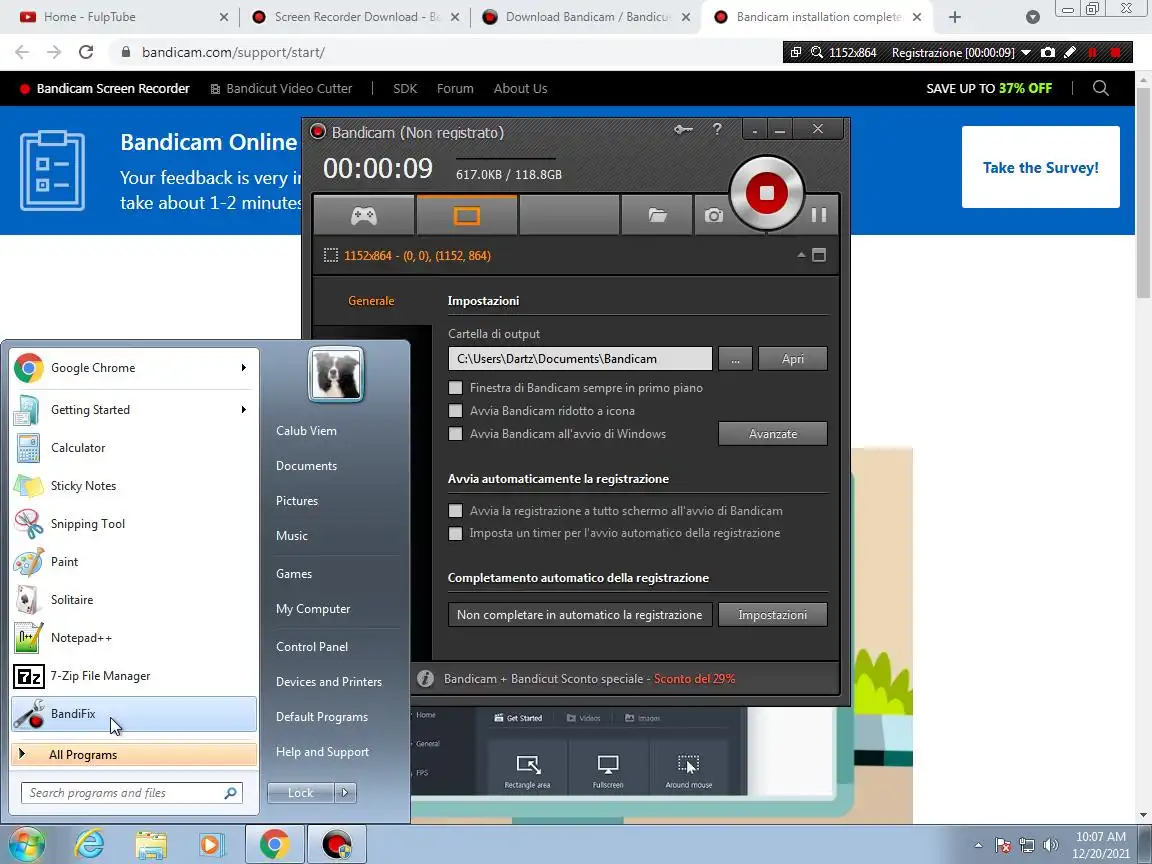Screen dimensions: 1152x864
Task: Enable Finestra di Bandicam sempre in primo piano
Action: [x=456, y=388]
